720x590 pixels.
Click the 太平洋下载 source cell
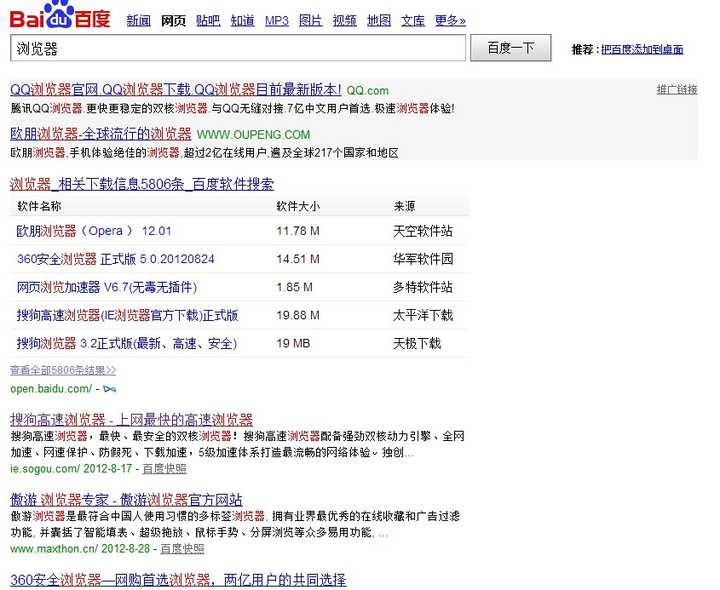[423, 315]
